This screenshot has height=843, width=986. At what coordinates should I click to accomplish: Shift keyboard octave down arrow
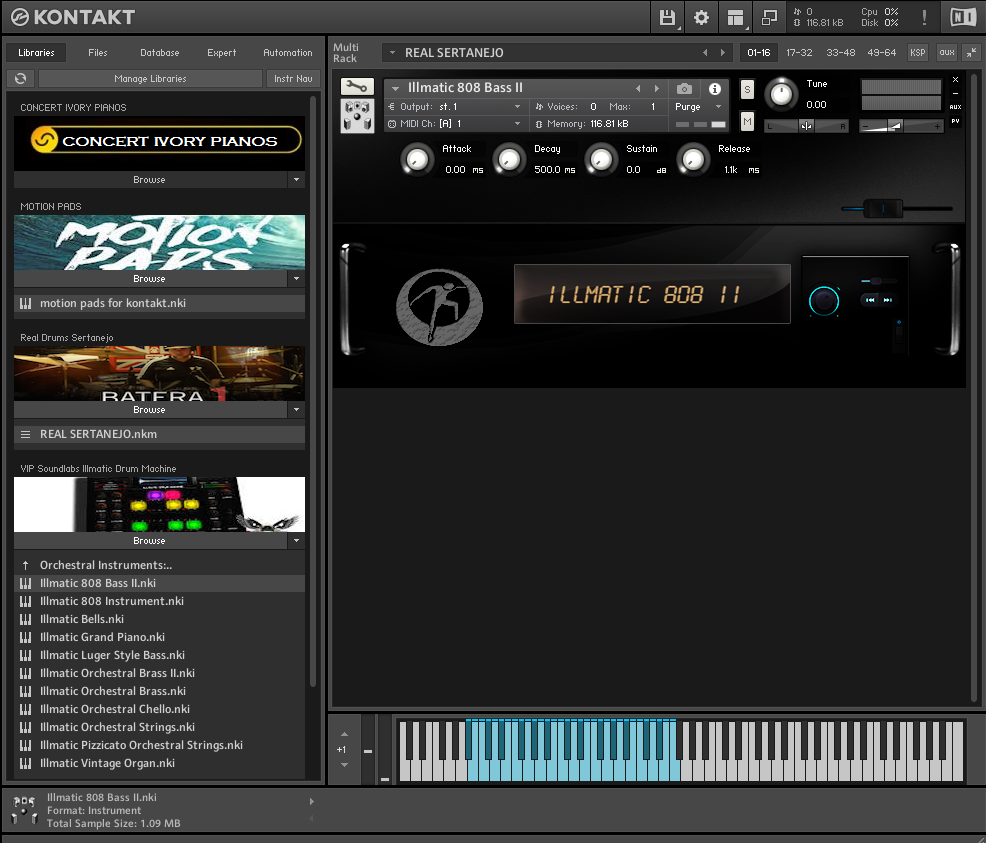pos(344,765)
